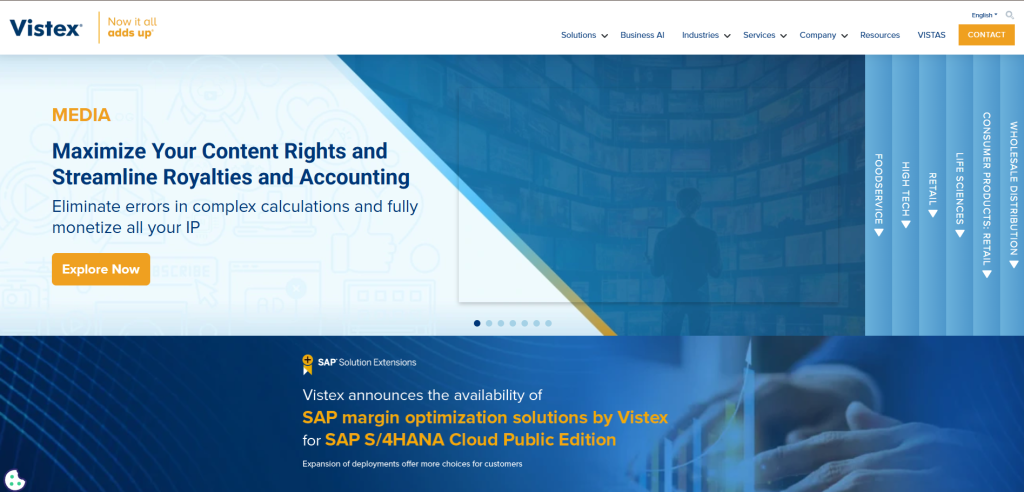Open the cookie preferences icon
This screenshot has height=492, width=1024.
[x=15, y=479]
